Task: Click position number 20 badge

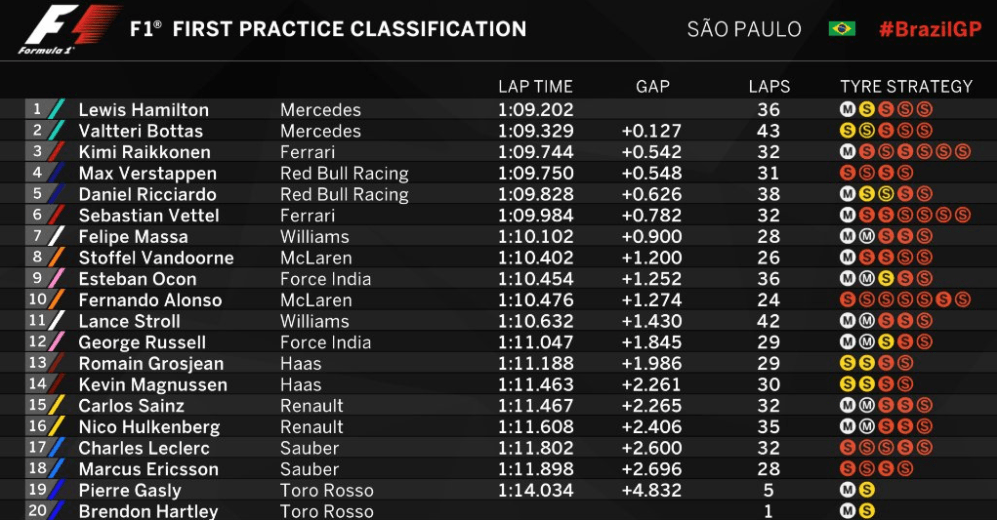Action: click(x=37, y=510)
